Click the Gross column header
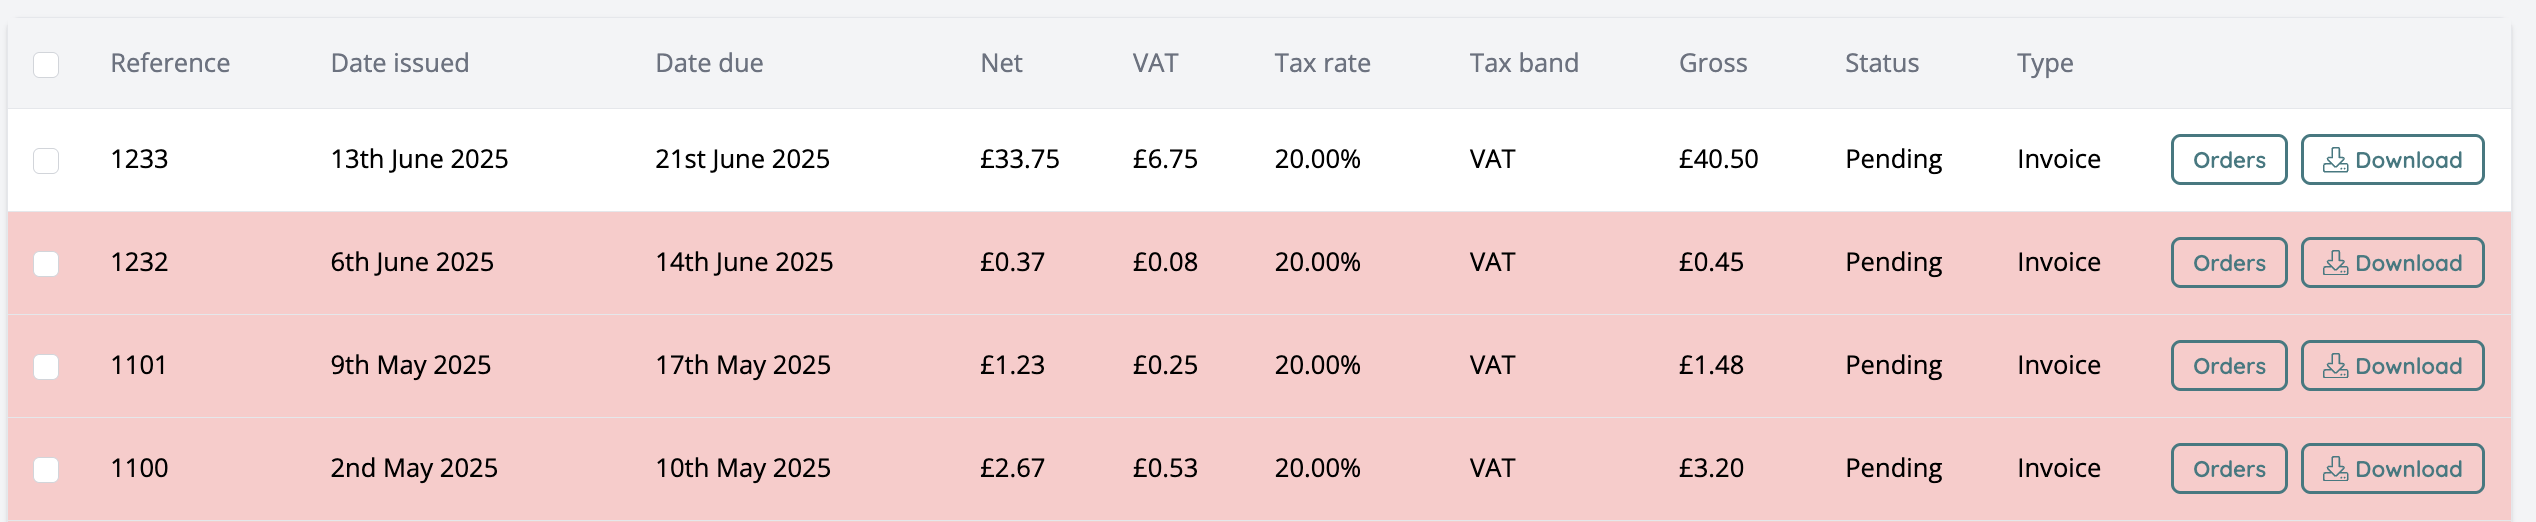The height and width of the screenshot is (522, 2536). tap(1712, 63)
